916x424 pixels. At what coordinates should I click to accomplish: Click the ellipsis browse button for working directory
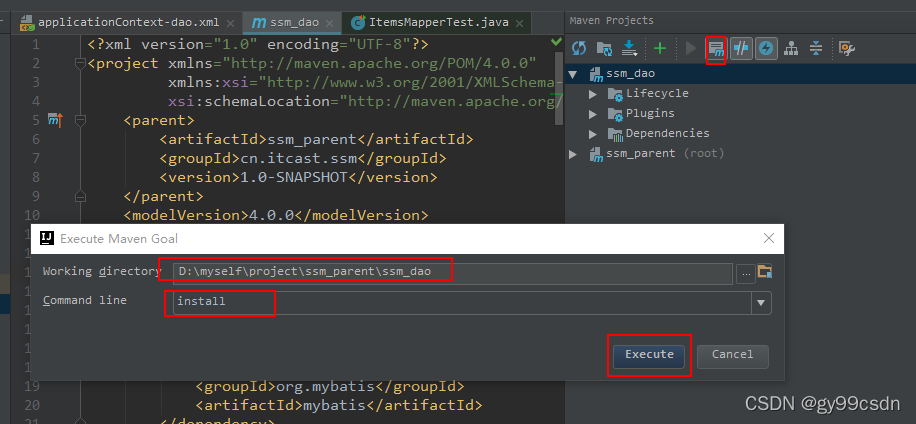tap(745, 274)
